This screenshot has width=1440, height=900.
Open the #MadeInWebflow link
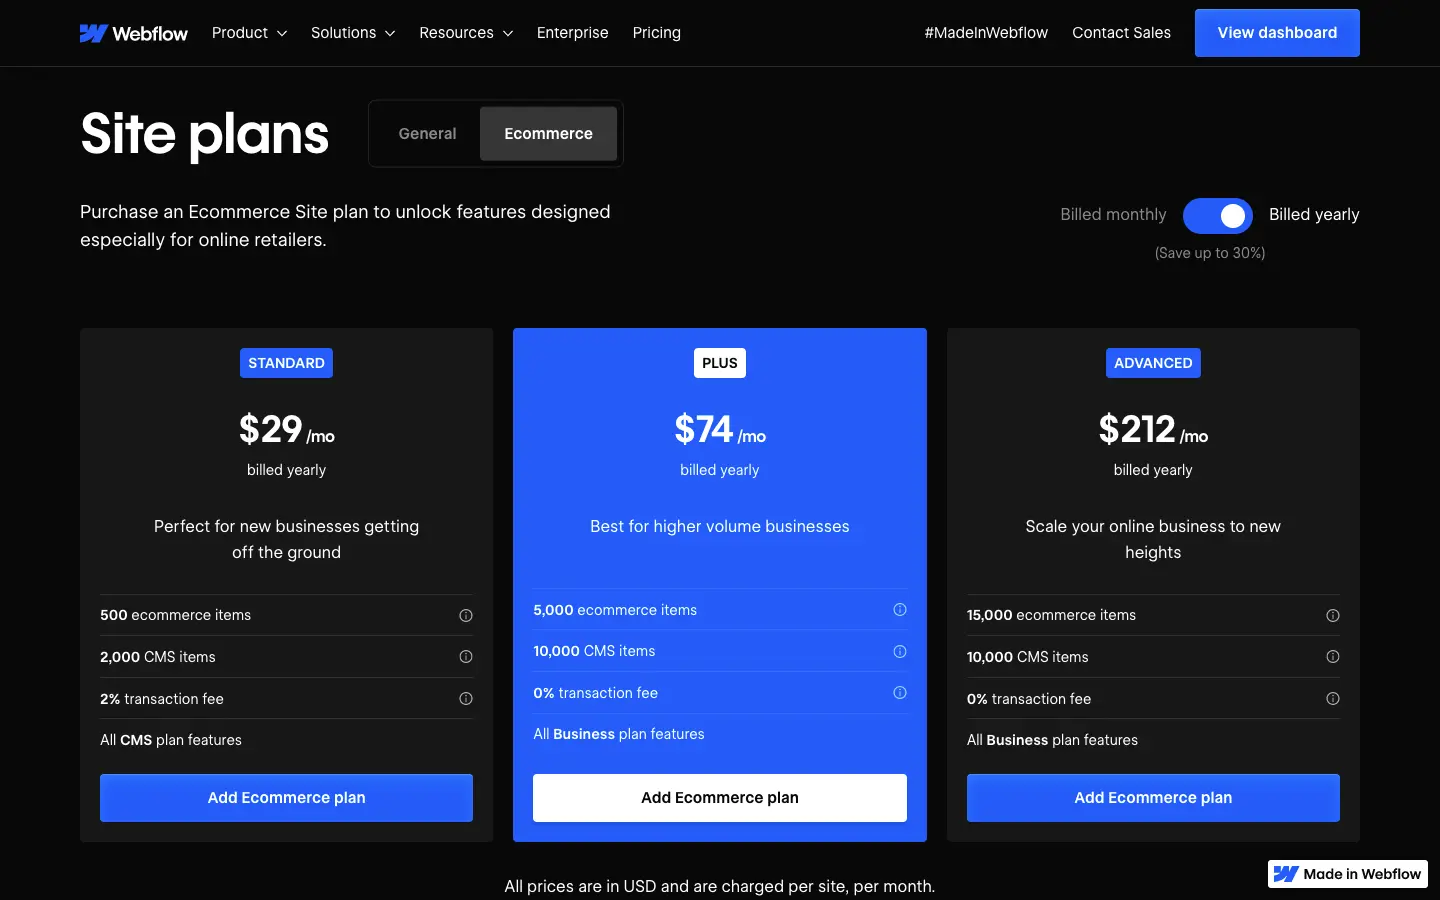tap(986, 33)
